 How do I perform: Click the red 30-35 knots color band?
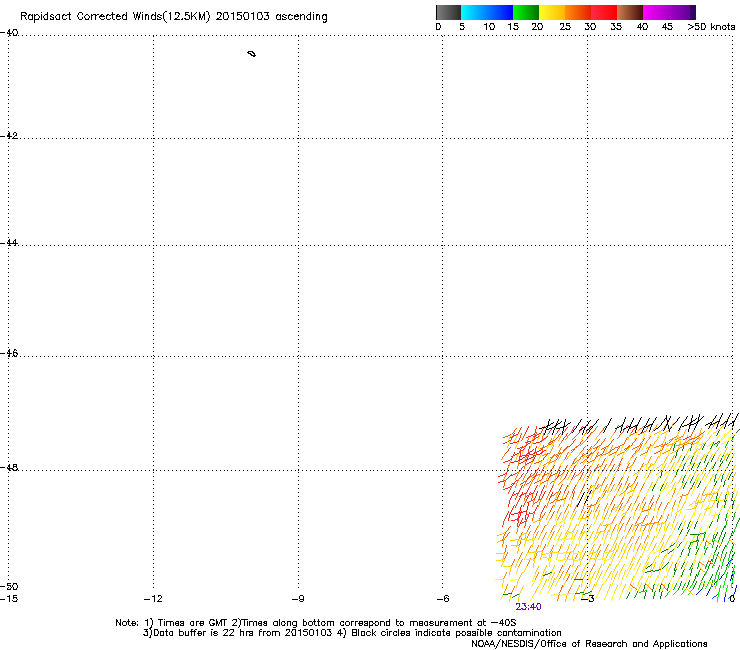[x=604, y=12]
